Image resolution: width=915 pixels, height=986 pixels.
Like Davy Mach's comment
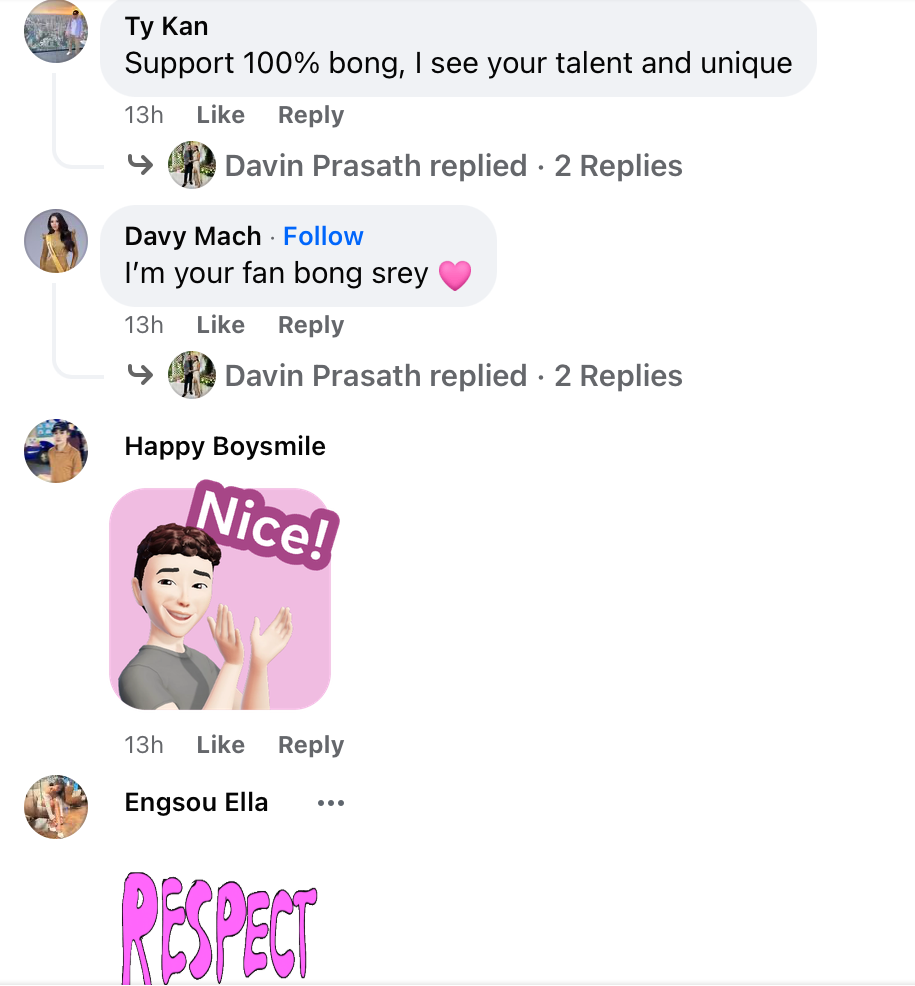pos(220,325)
